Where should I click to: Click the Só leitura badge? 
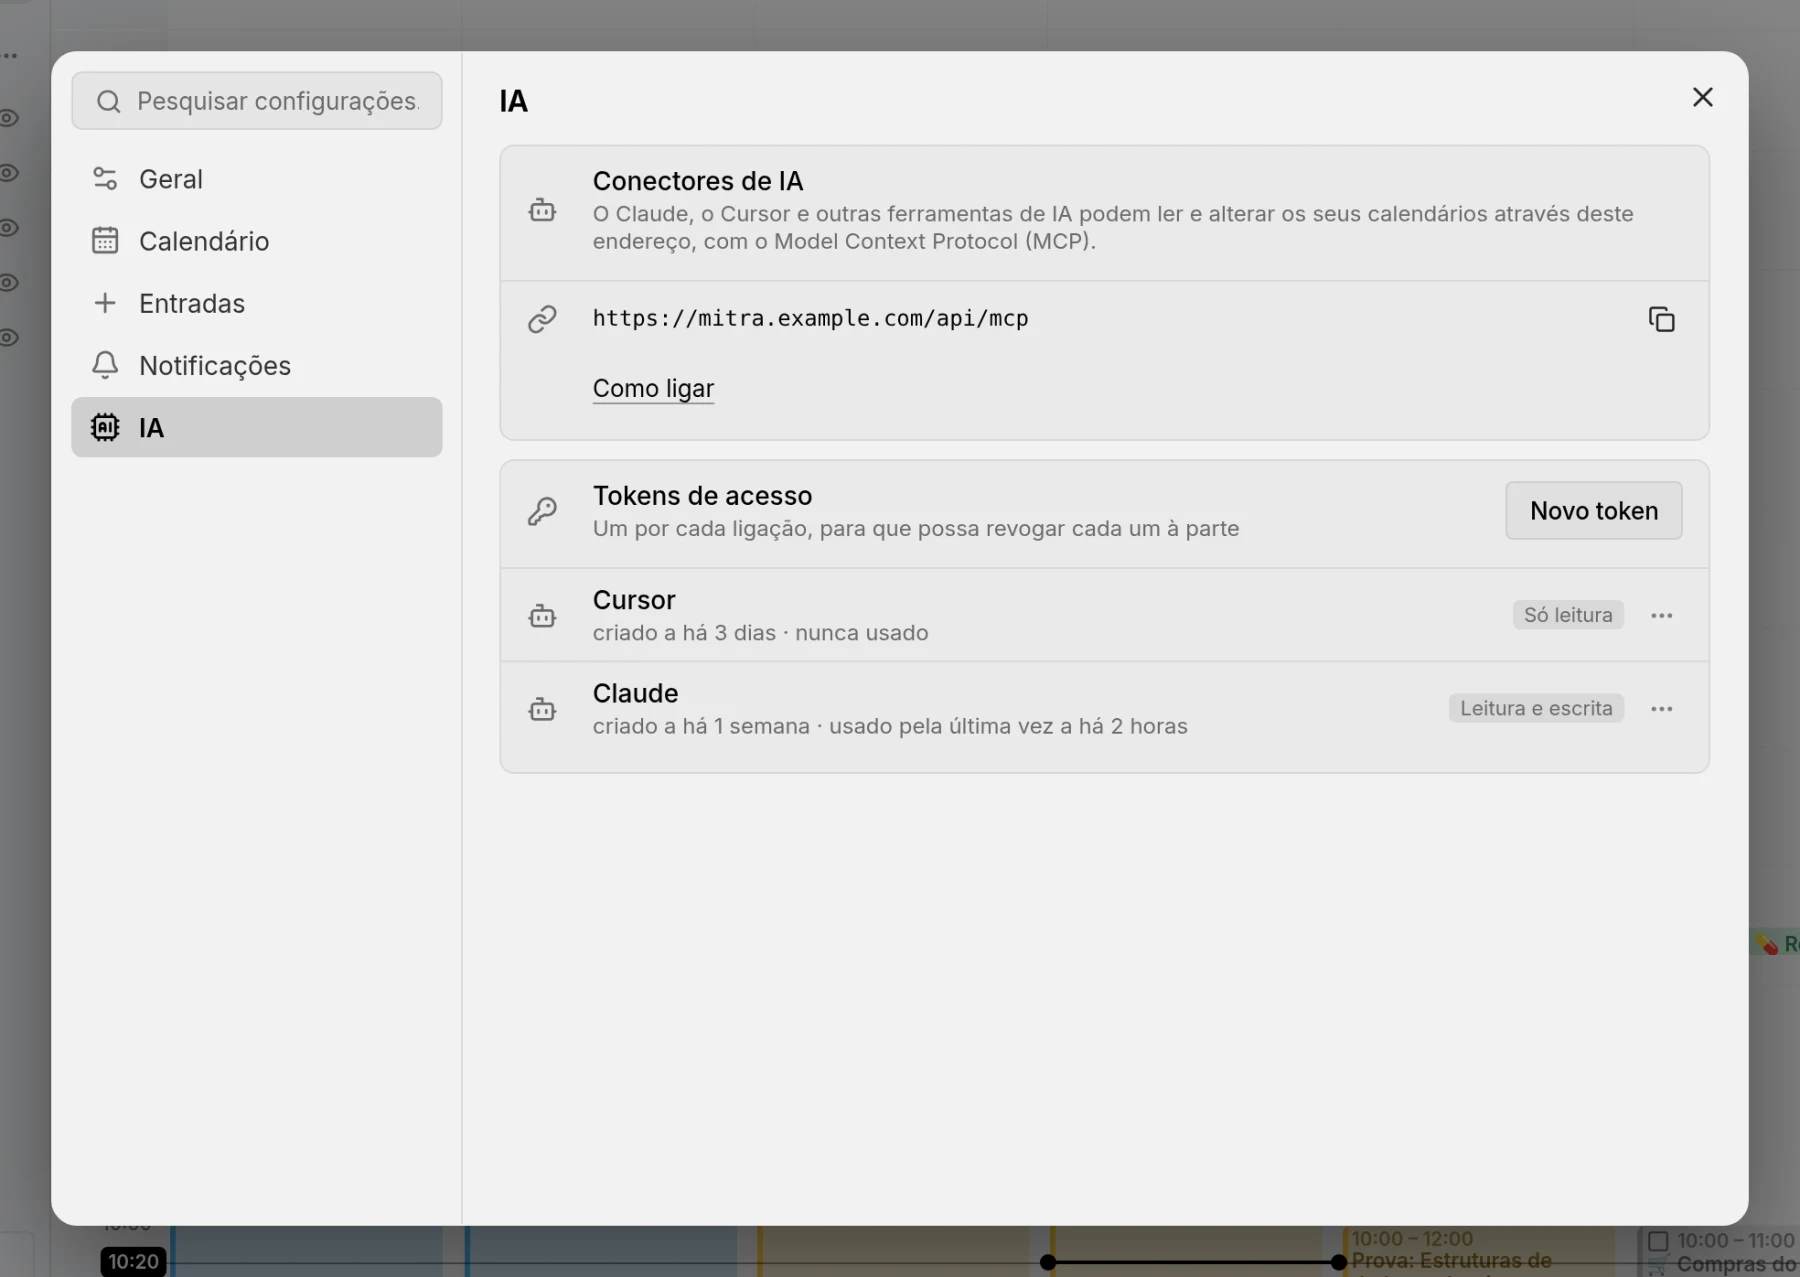point(1567,615)
